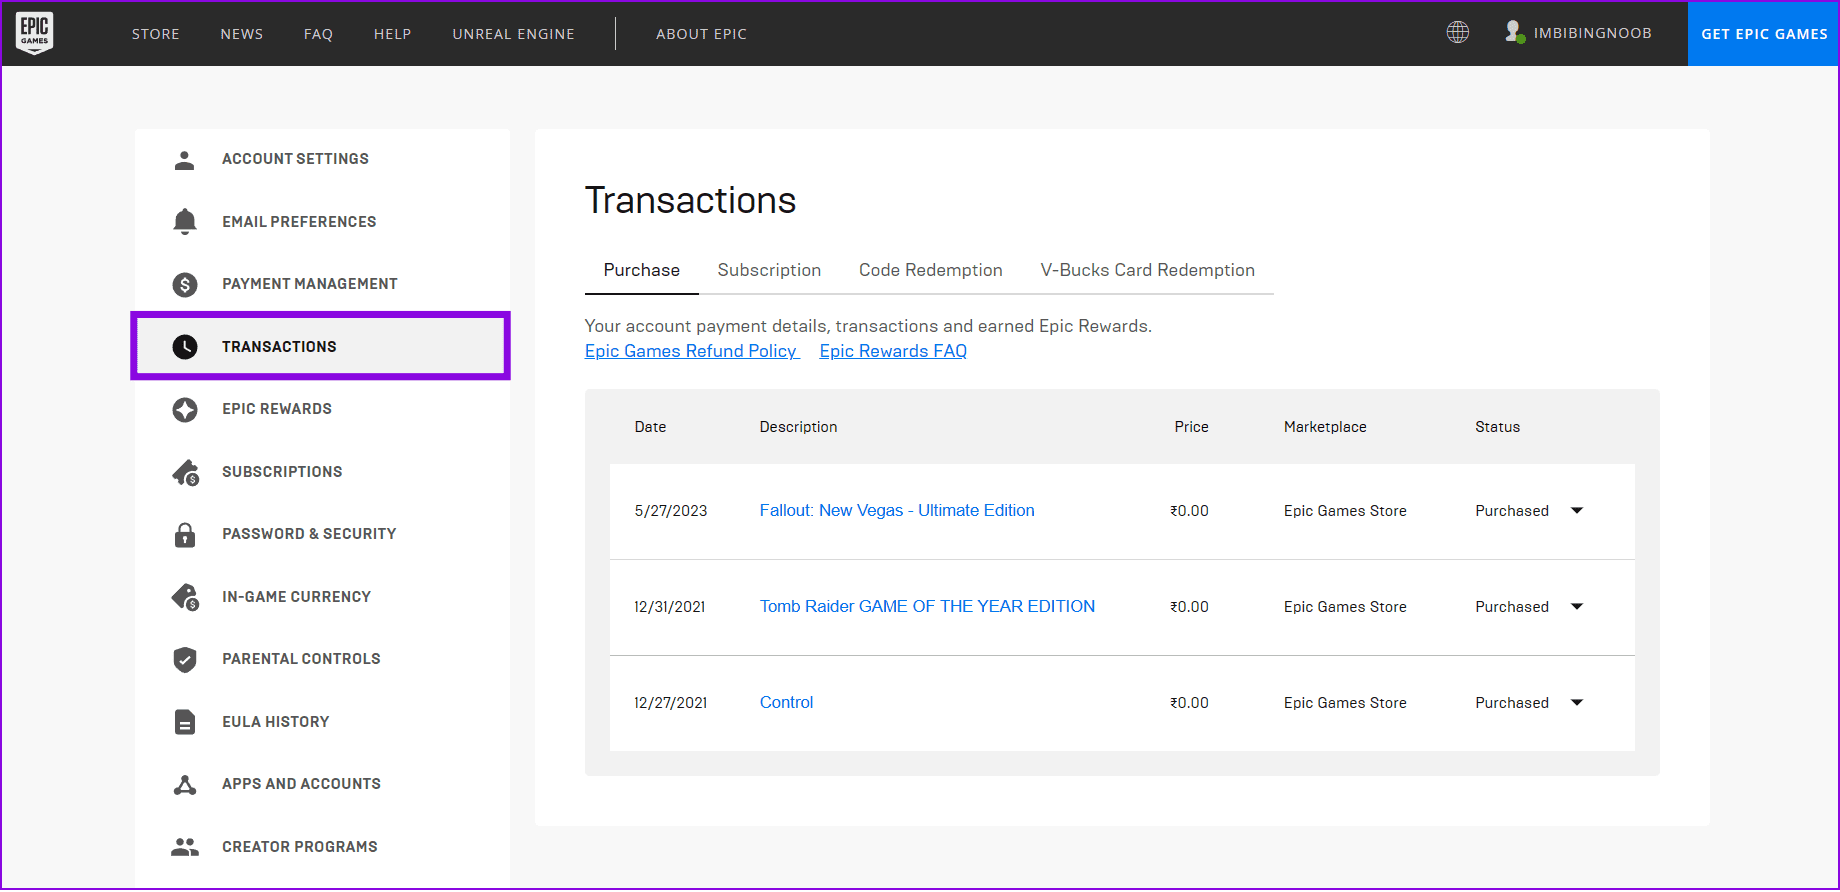The width and height of the screenshot is (1840, 892).
Task: Open the Control game link
Action: coord(787,702)
